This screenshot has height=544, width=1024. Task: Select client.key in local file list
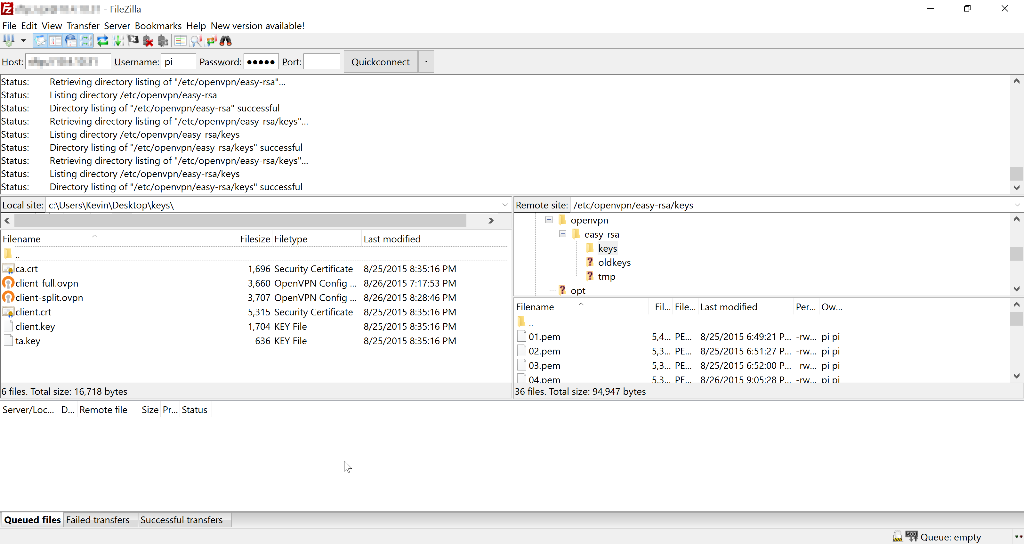point(35,327)
